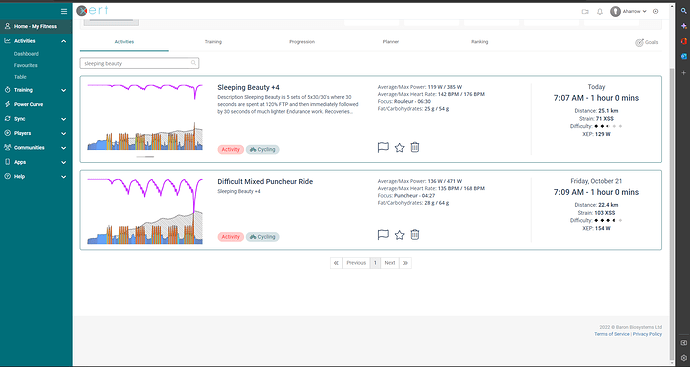Switch to the Ranking tab

tap(480, 42)
